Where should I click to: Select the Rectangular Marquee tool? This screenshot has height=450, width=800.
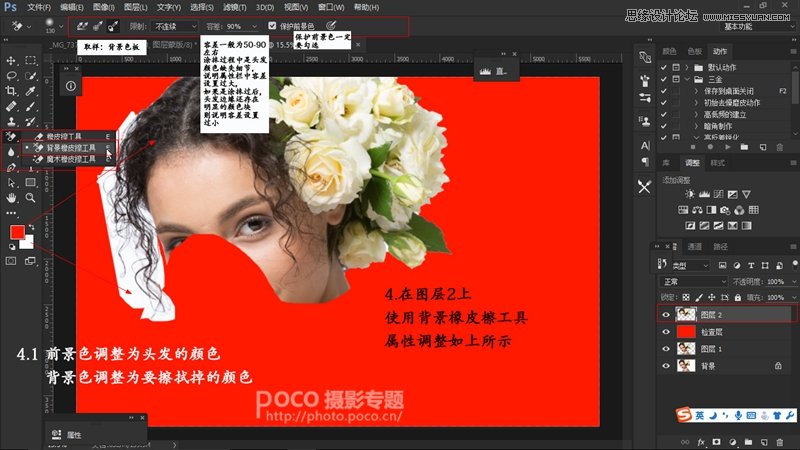pos(31,61)
